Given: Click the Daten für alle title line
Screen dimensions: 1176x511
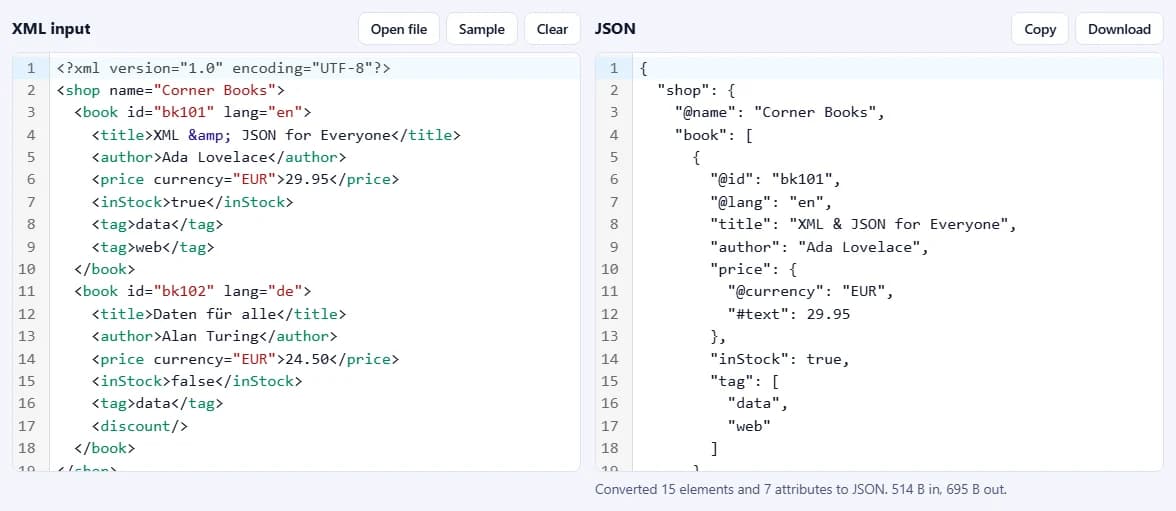Looking at the screenshot, I should click(219, 314).
